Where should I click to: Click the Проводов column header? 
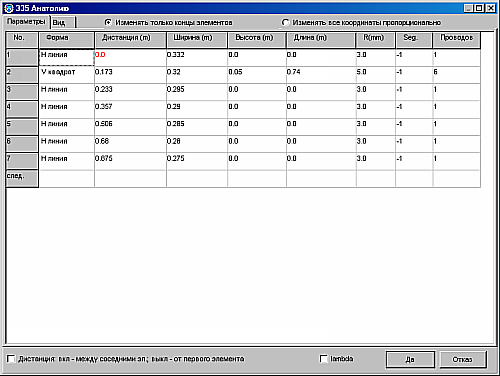(x=457, y=40)
